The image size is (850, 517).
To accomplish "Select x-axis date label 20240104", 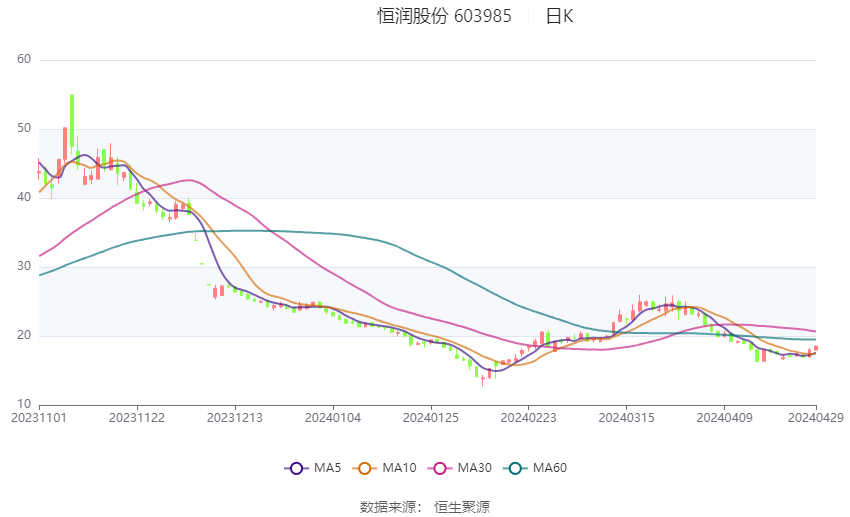I will (x=333, y=418).
